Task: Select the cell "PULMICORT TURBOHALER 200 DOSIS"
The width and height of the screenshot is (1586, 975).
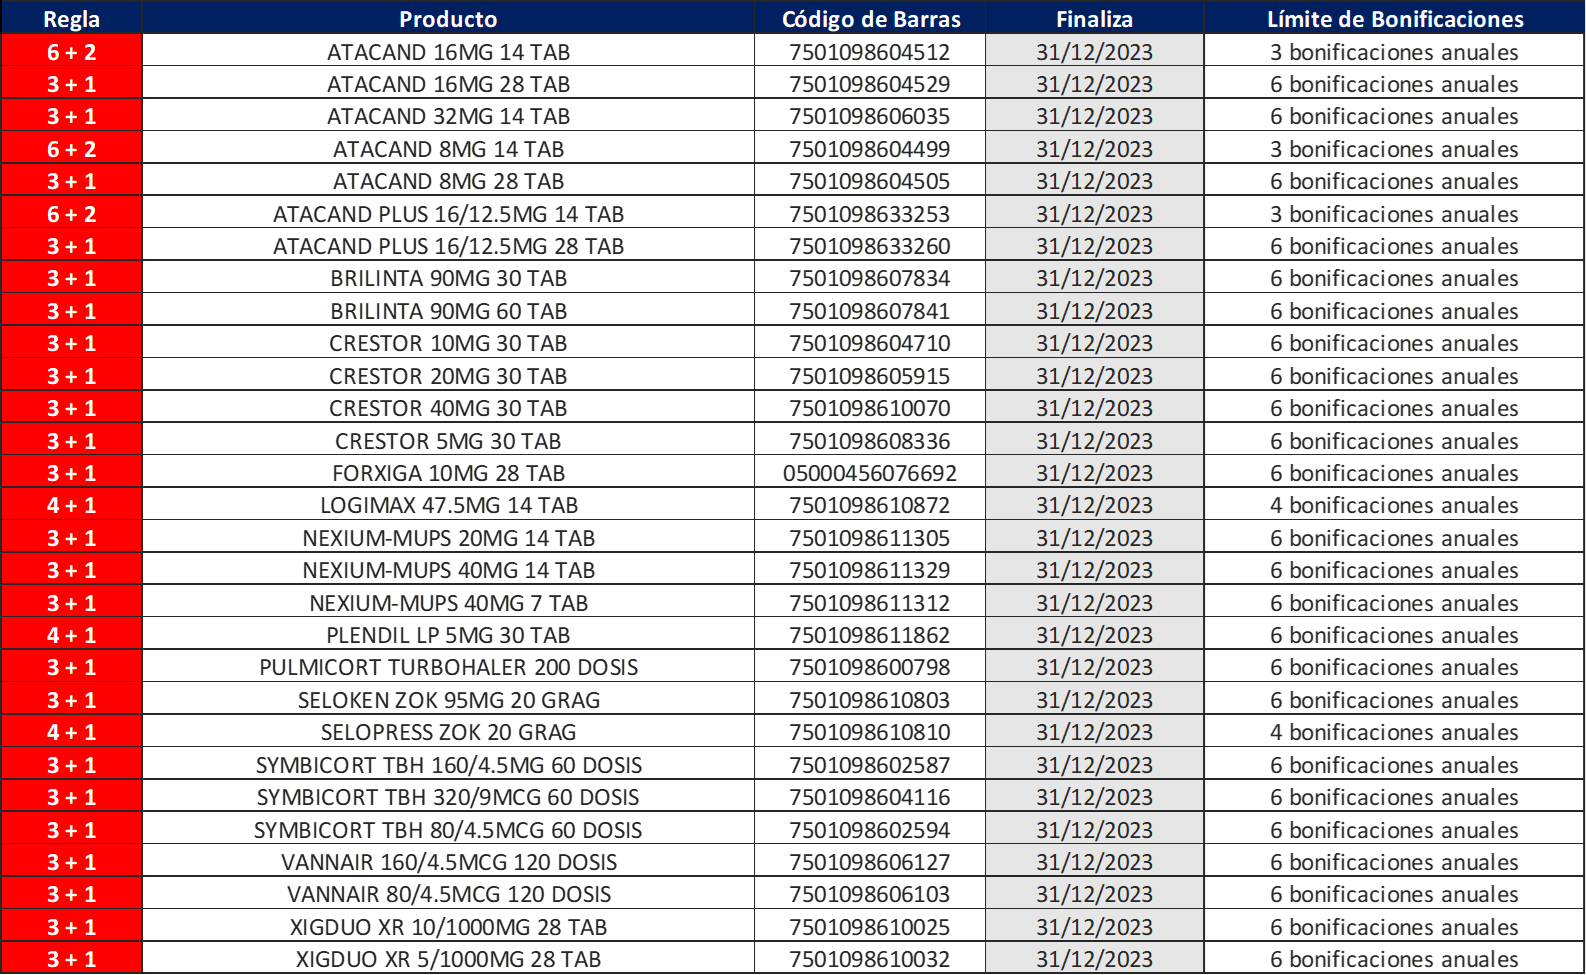Action: click(448, 667)
